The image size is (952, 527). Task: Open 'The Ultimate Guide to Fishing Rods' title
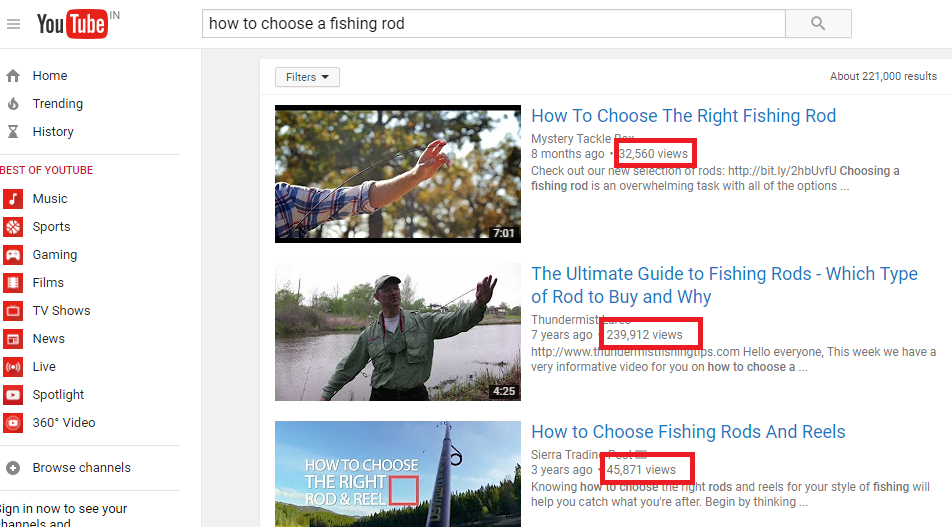click(x=724, y=285)
